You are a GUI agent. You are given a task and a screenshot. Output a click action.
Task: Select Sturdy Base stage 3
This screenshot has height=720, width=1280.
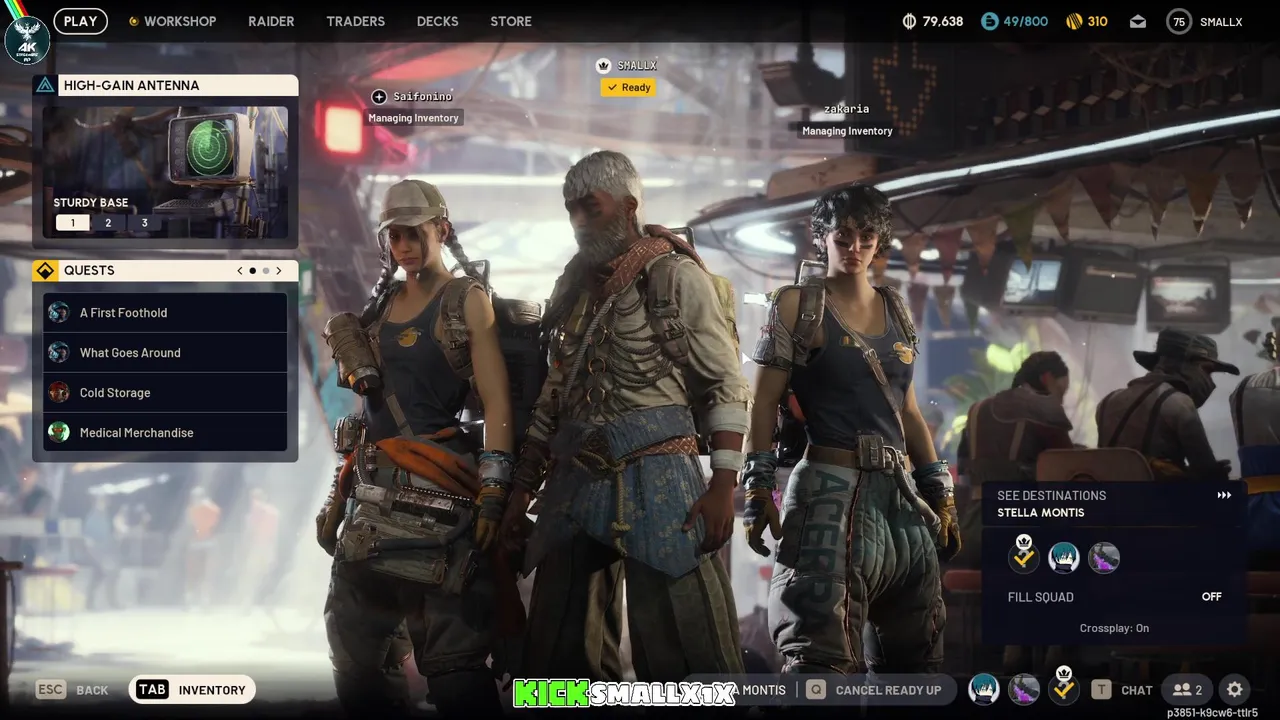144,223
